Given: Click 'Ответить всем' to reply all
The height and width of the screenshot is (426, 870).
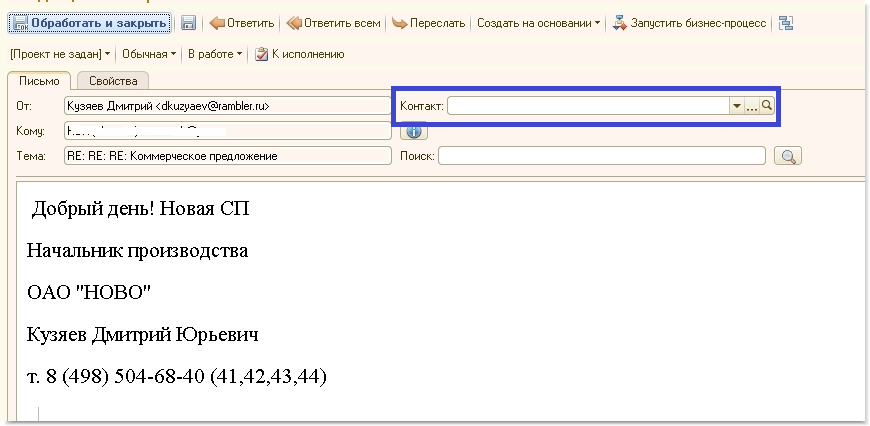Looking at the screenshot, I should 334,23.
